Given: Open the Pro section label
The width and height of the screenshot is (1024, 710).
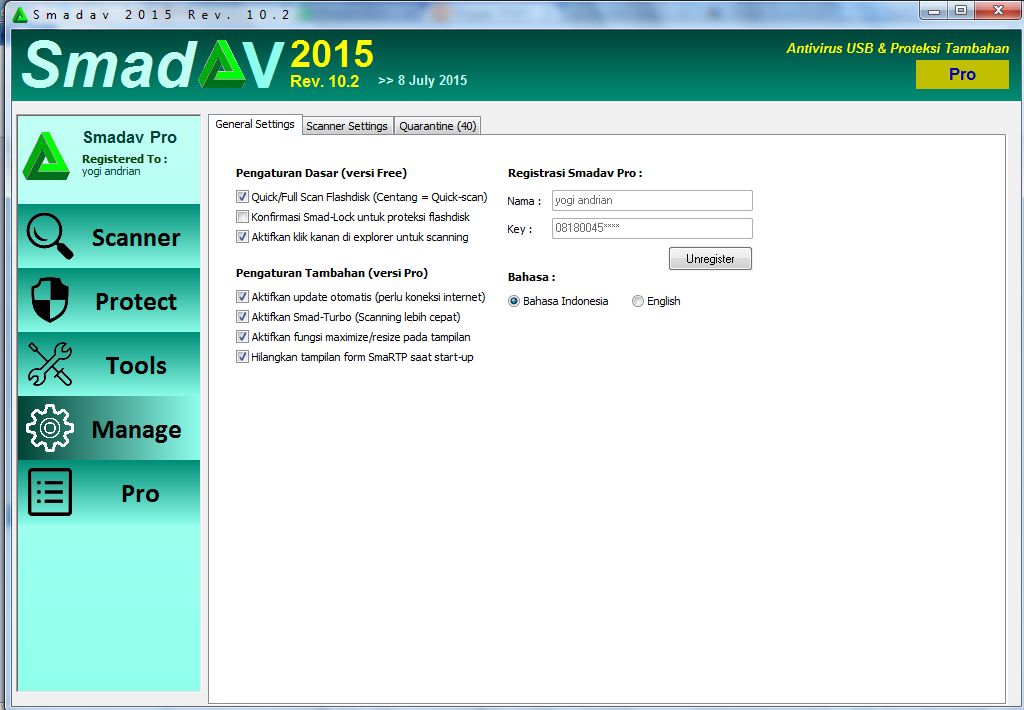Looking at the screenshot, I should (x=140, y=494).
